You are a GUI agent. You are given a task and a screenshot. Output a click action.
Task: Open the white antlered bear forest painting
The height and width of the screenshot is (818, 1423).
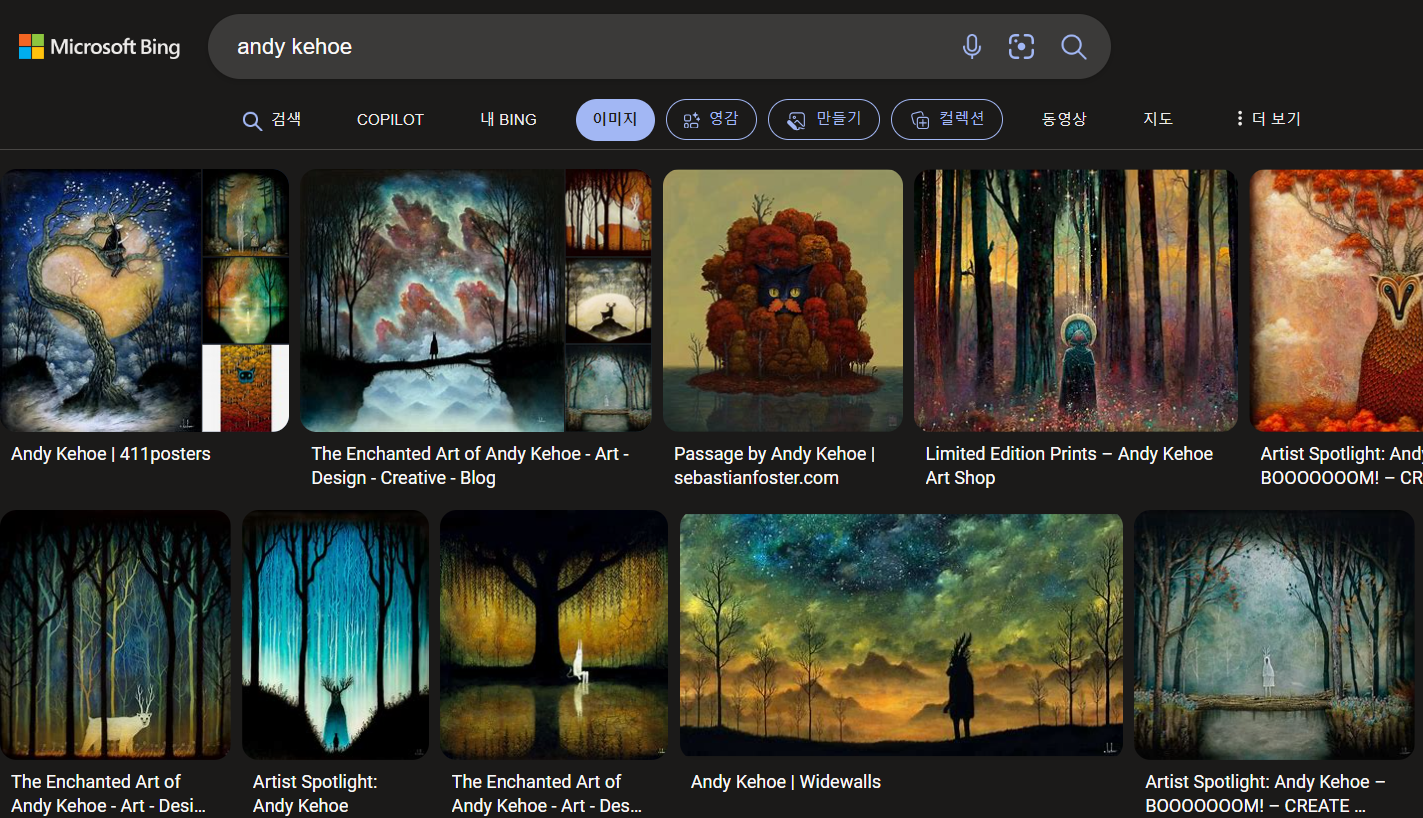[x=115, y=635]
